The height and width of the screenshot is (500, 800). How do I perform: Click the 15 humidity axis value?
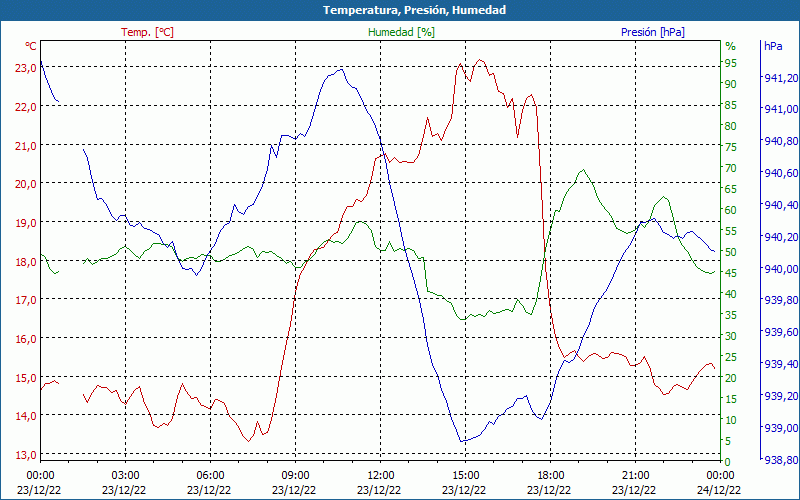tap(731, 399)
